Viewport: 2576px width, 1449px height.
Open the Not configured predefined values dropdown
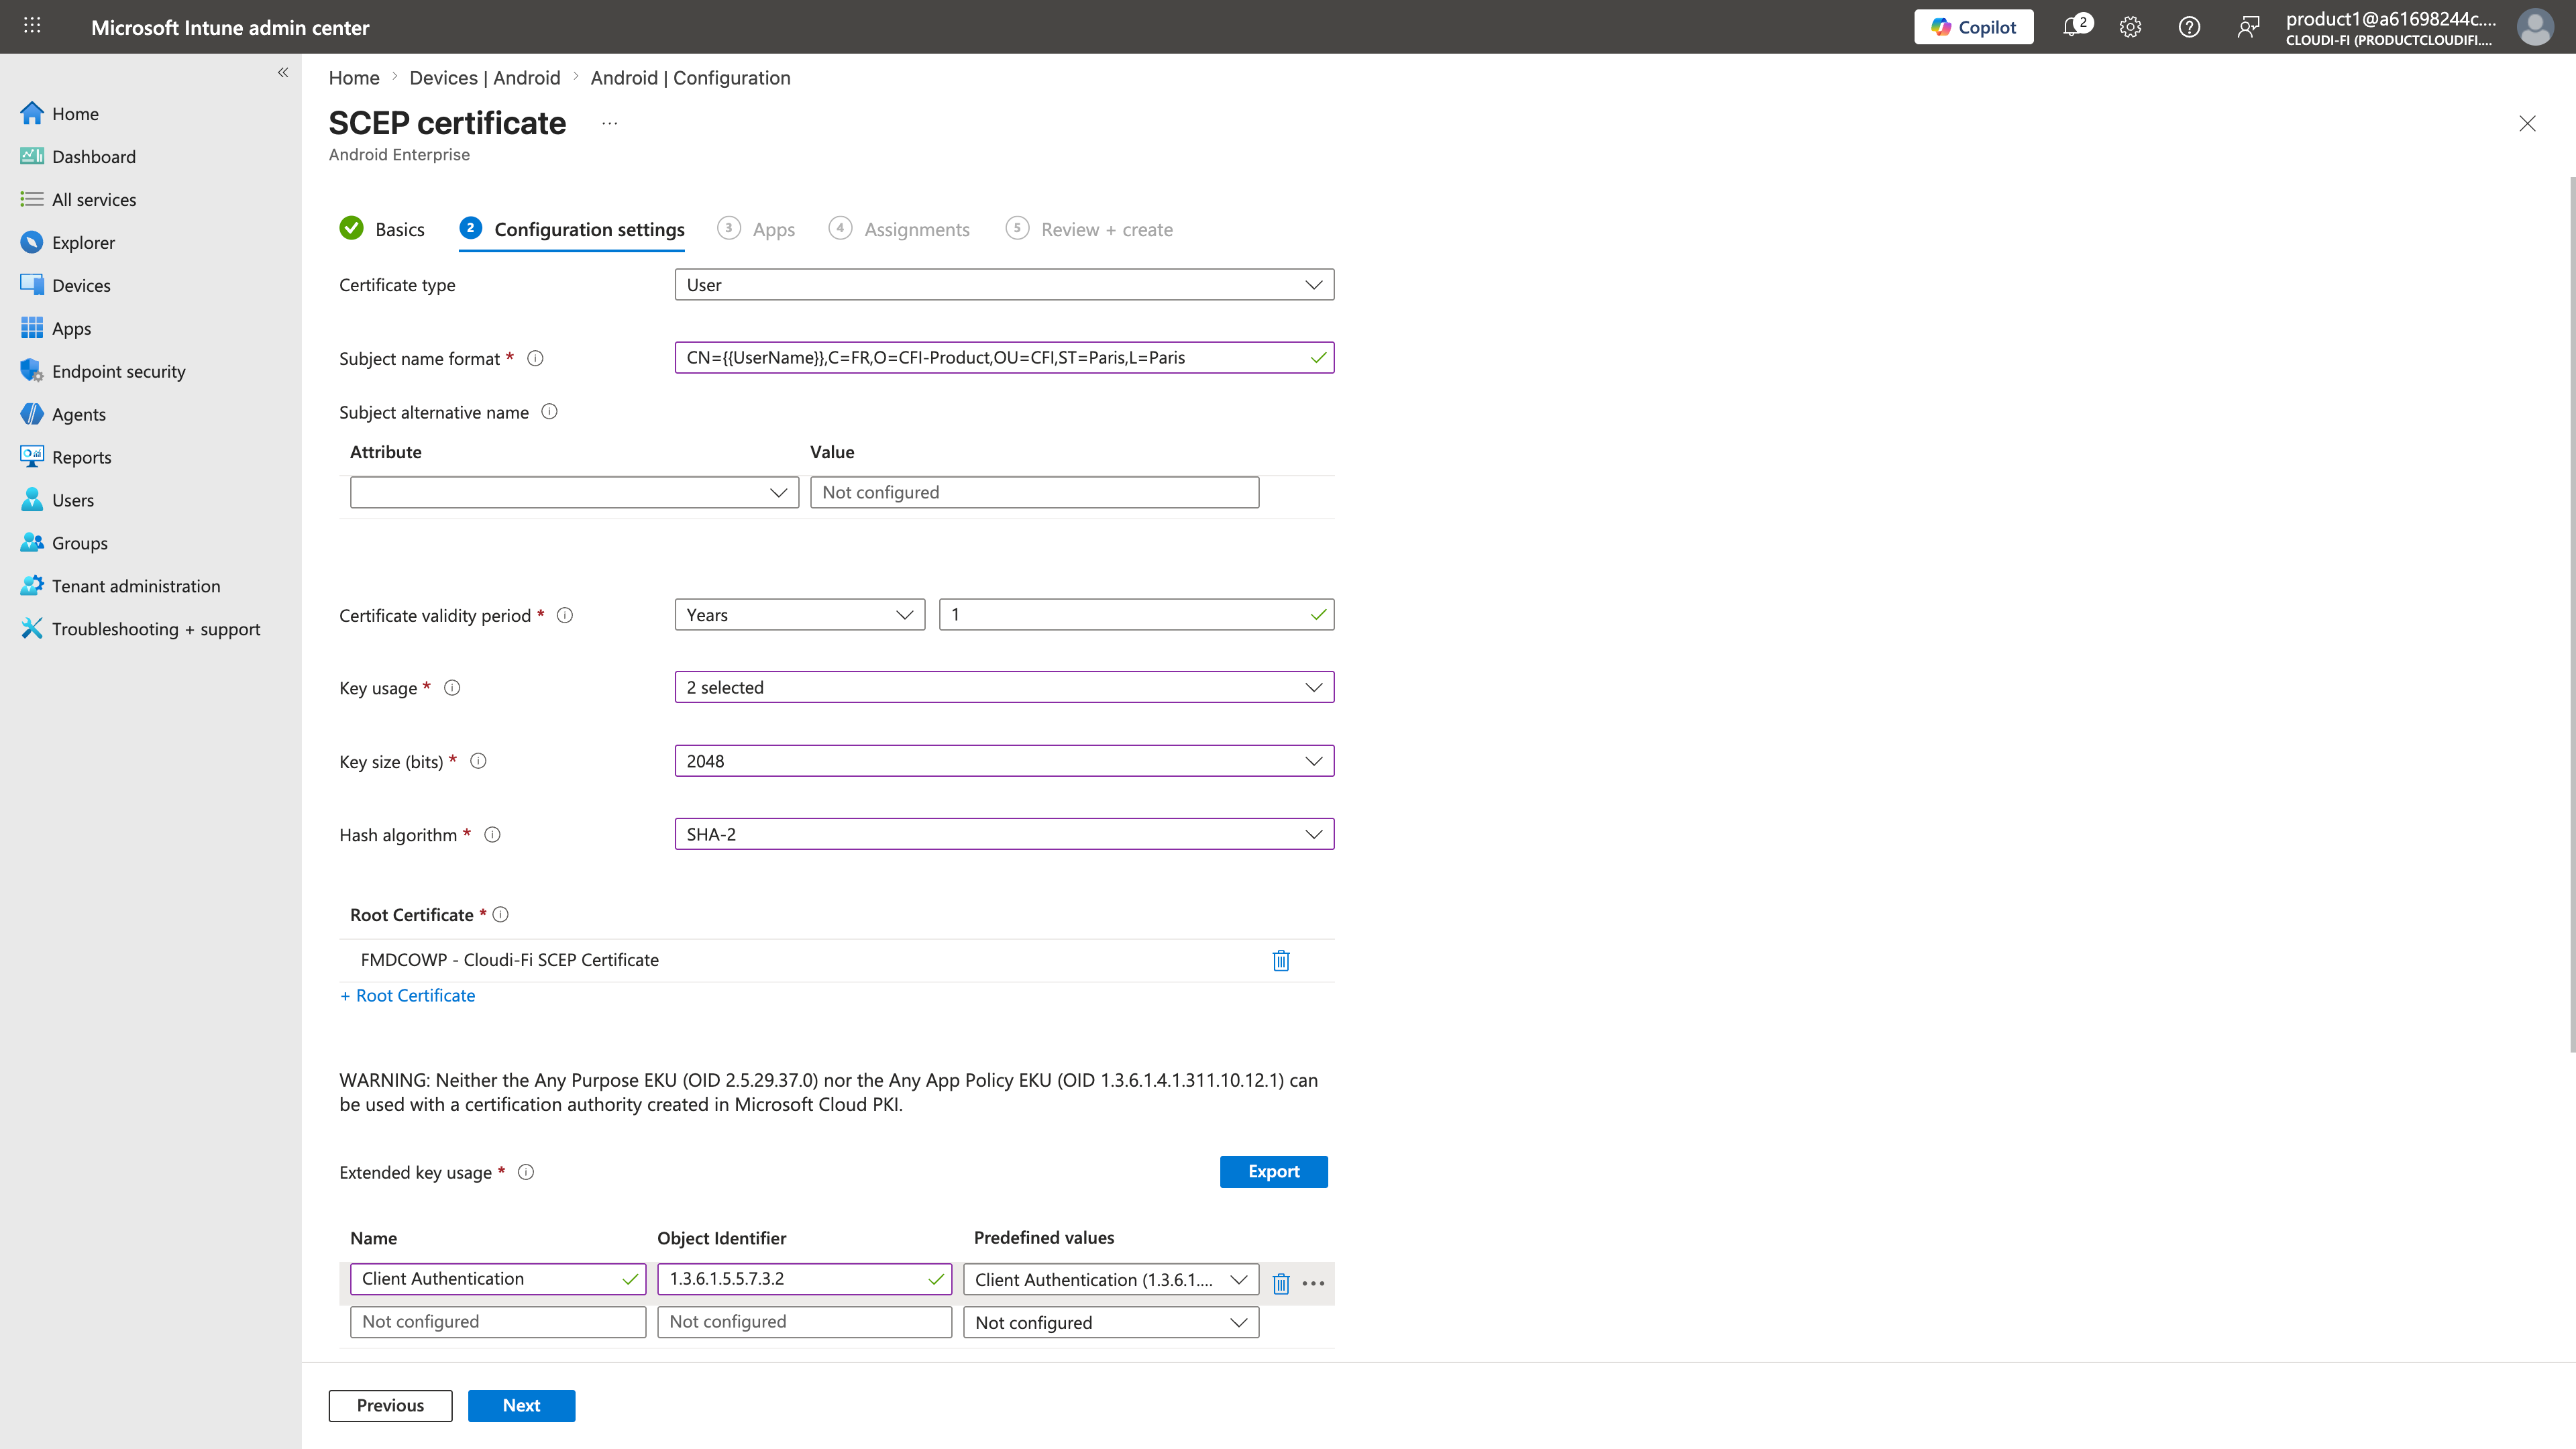click(1111, 1322)
